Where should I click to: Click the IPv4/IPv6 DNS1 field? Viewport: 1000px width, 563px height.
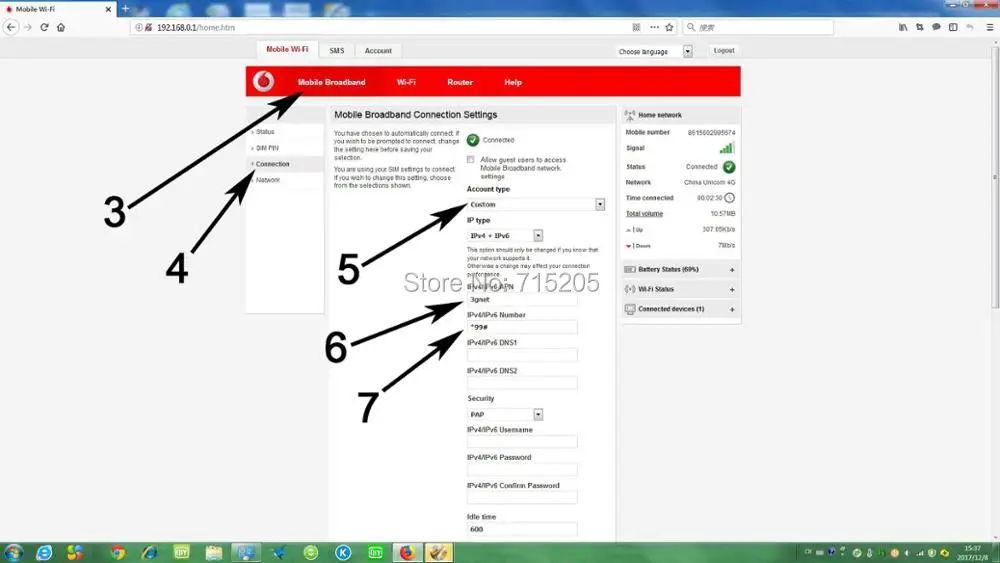click(522, 355)
